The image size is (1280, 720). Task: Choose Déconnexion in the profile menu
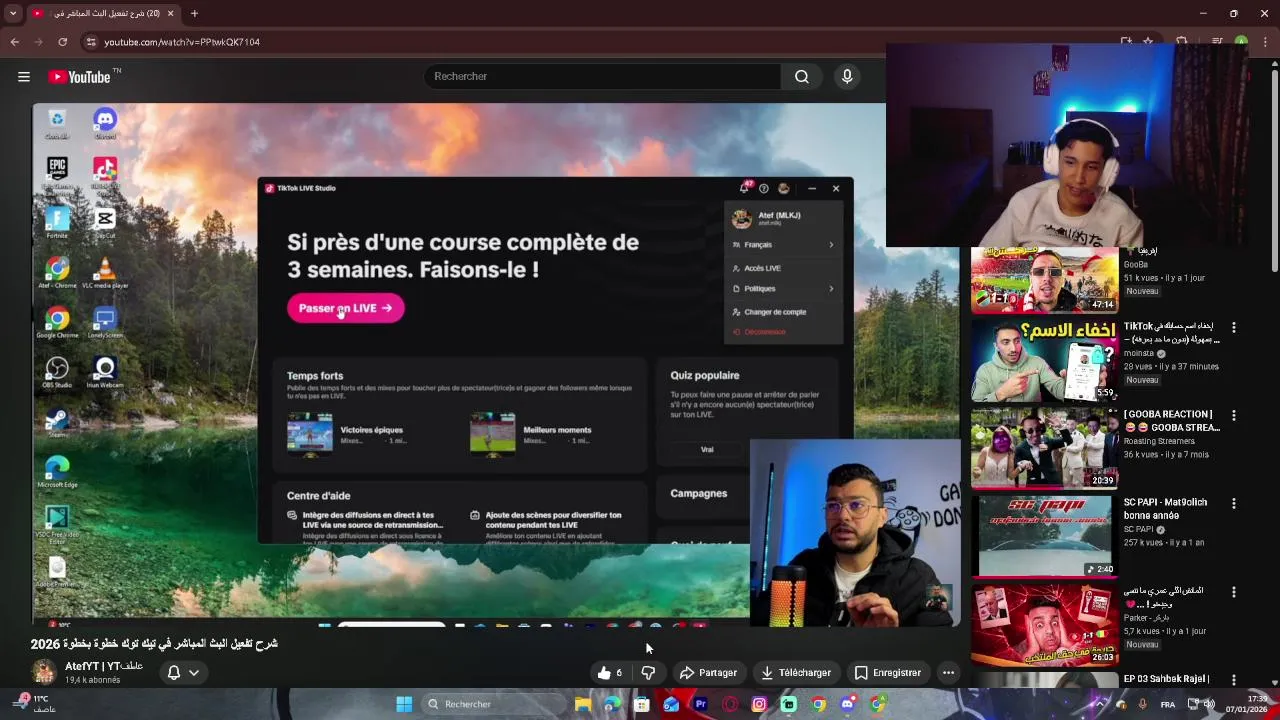coord(783,332)
